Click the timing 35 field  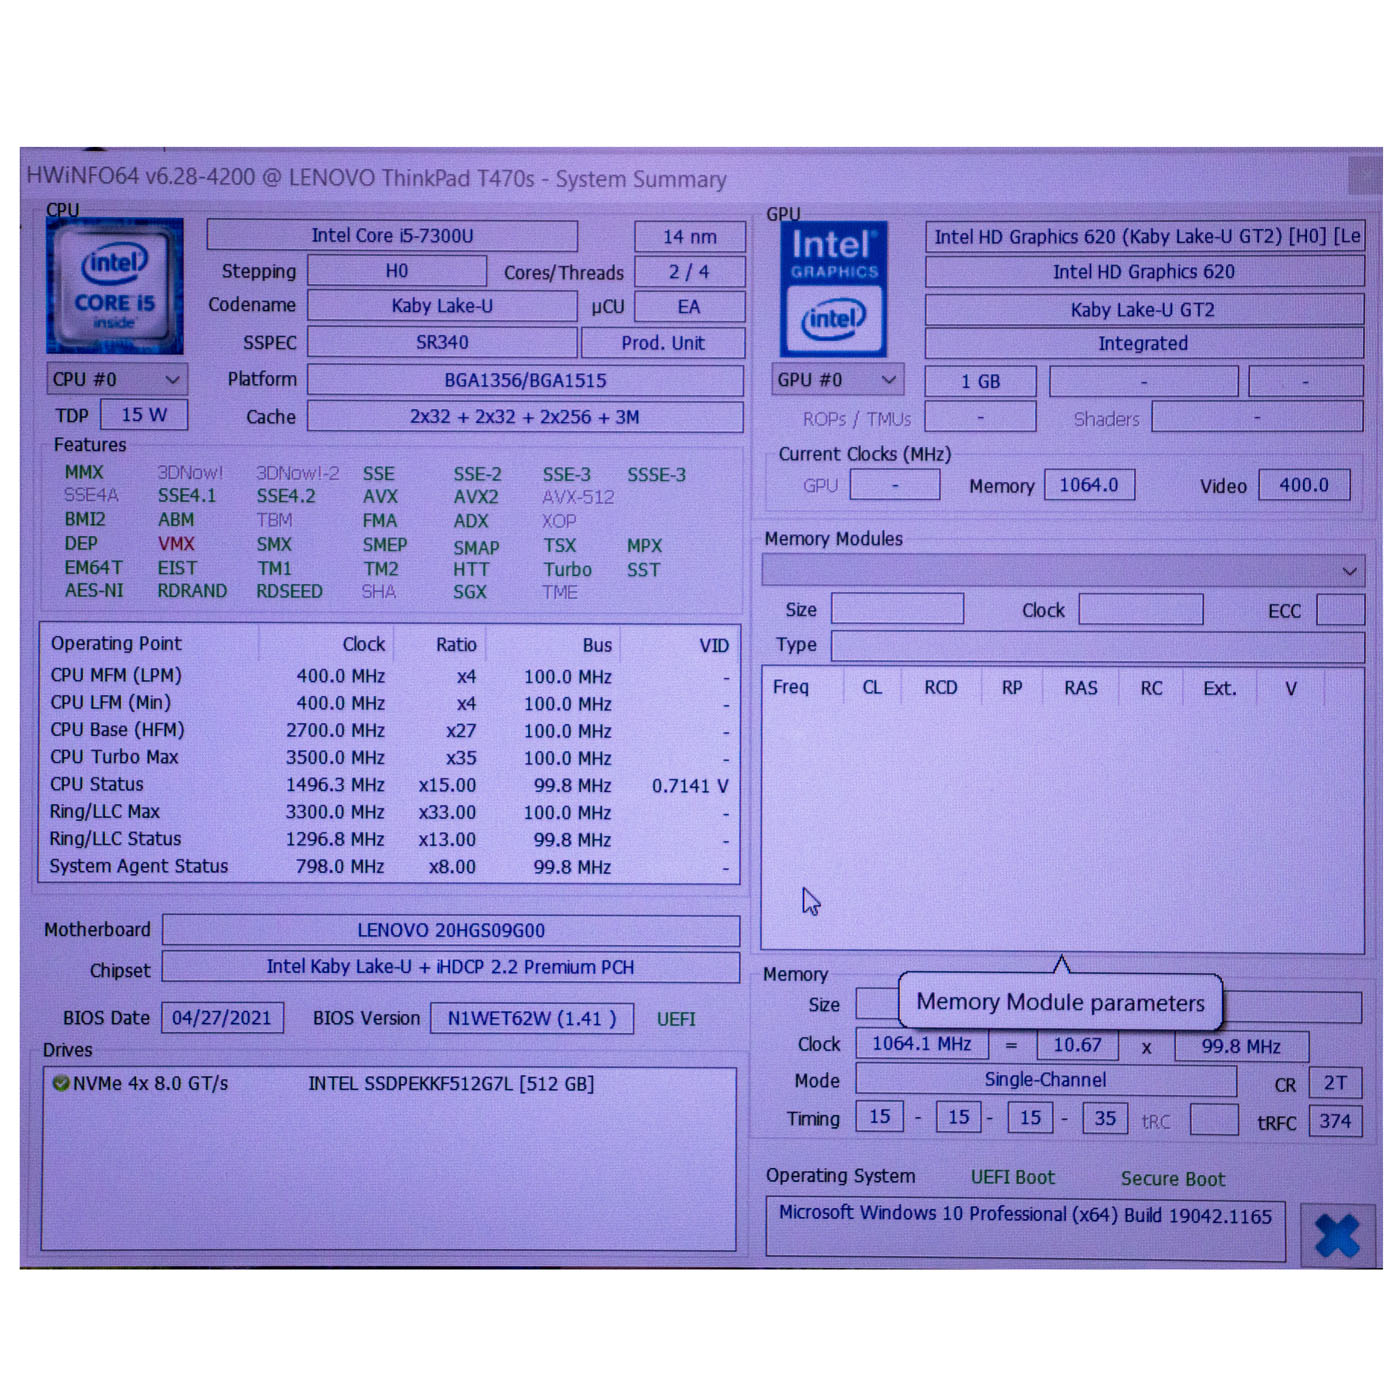click(x=1105, y=1118)
